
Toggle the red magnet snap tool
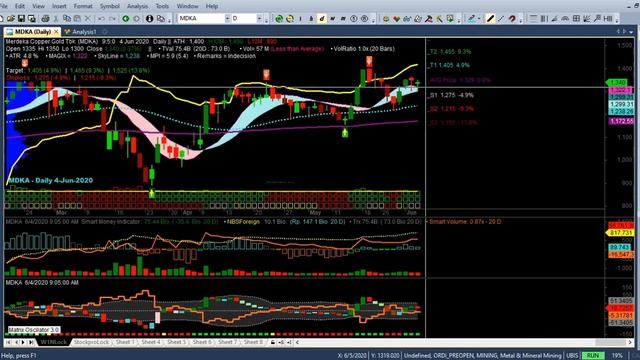point(512,18)
